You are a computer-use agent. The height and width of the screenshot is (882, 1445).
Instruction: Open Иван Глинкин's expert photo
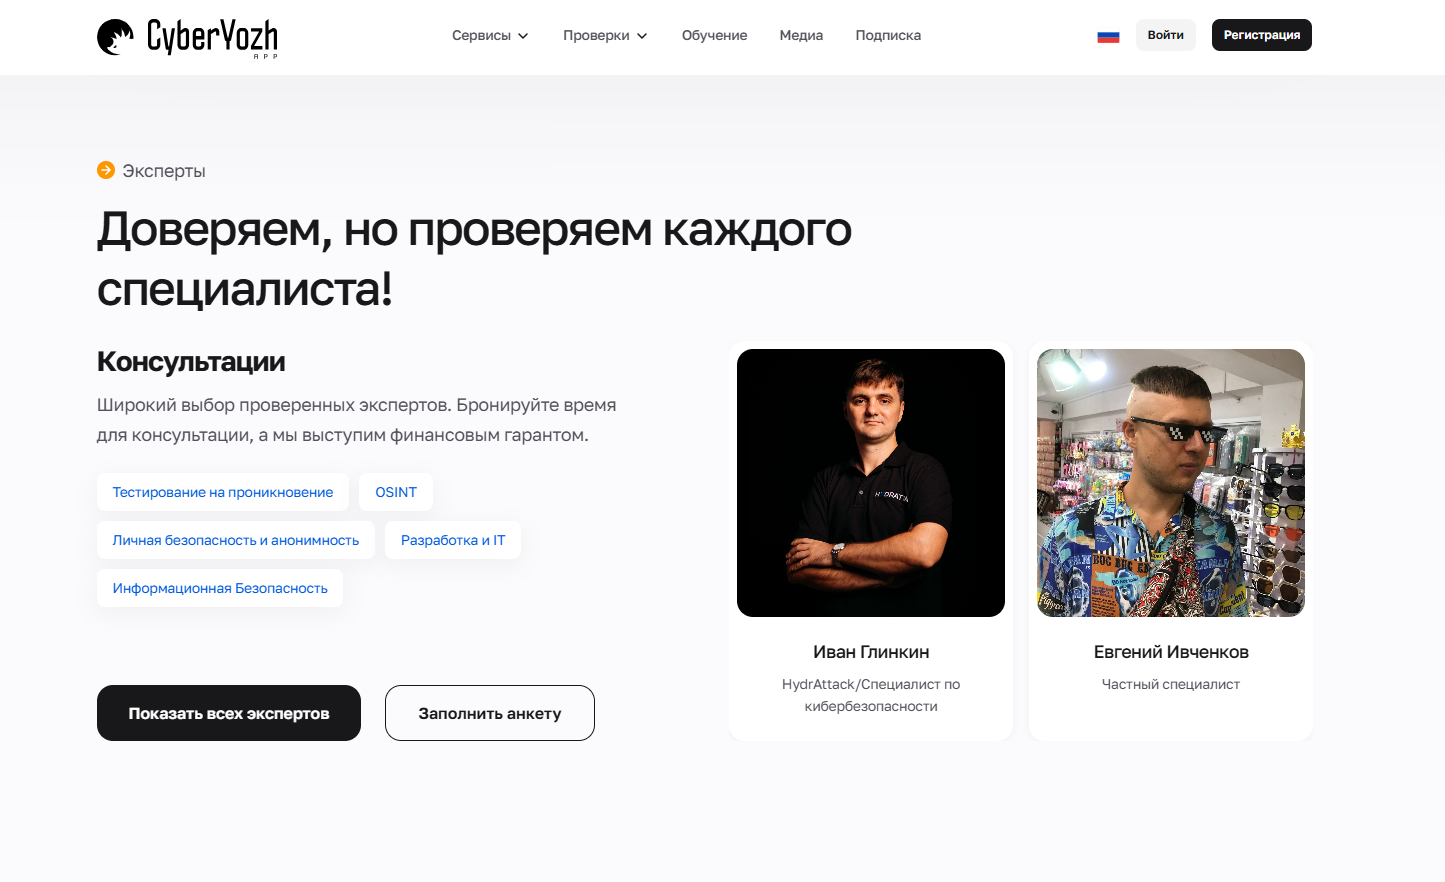(x=871, y=483)
